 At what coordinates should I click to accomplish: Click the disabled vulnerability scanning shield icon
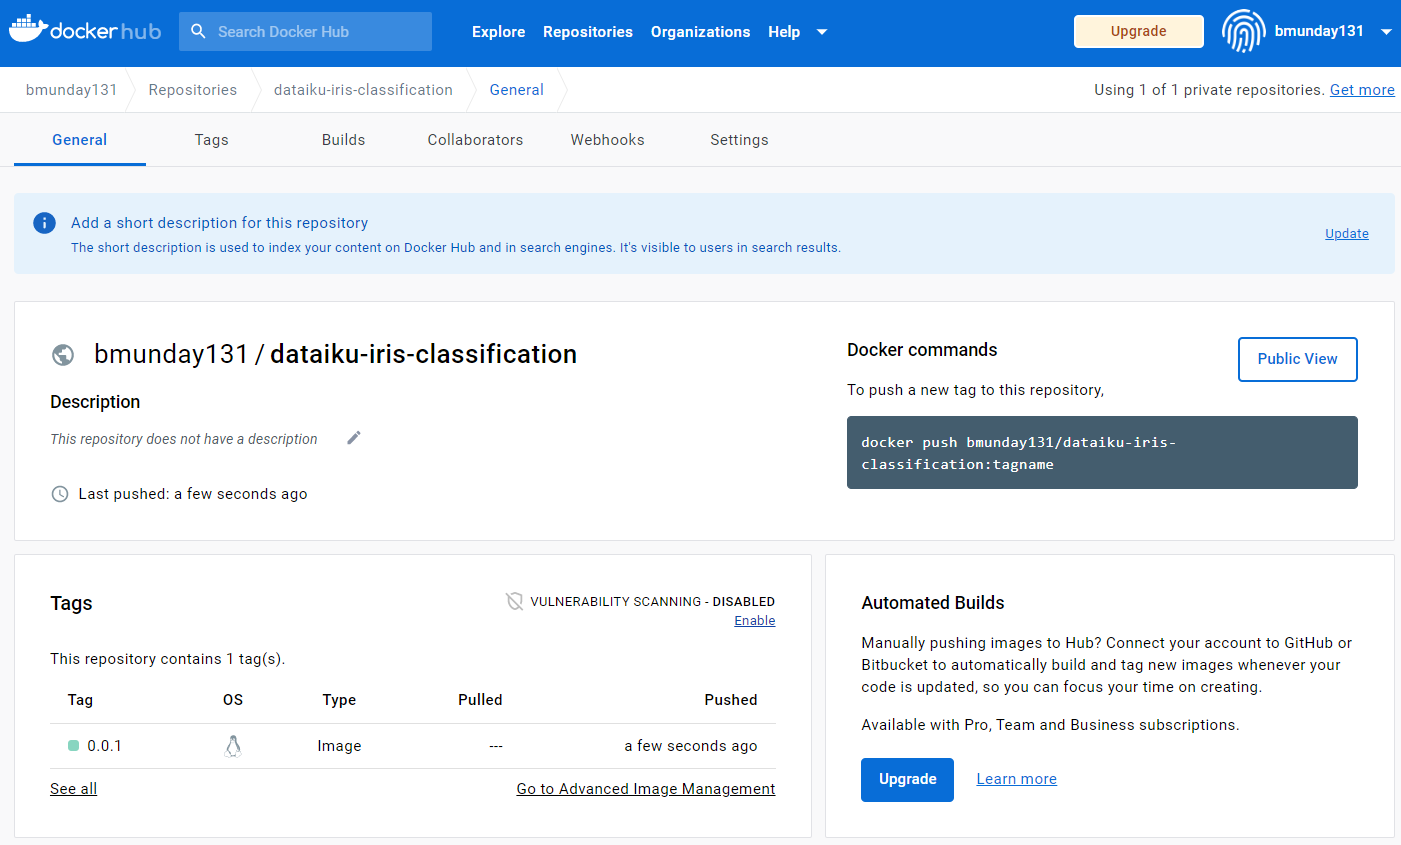(514, 601)
